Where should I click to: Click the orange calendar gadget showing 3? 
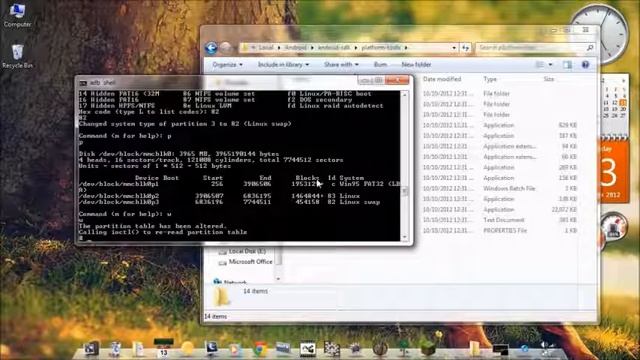(x=613, y=170)
